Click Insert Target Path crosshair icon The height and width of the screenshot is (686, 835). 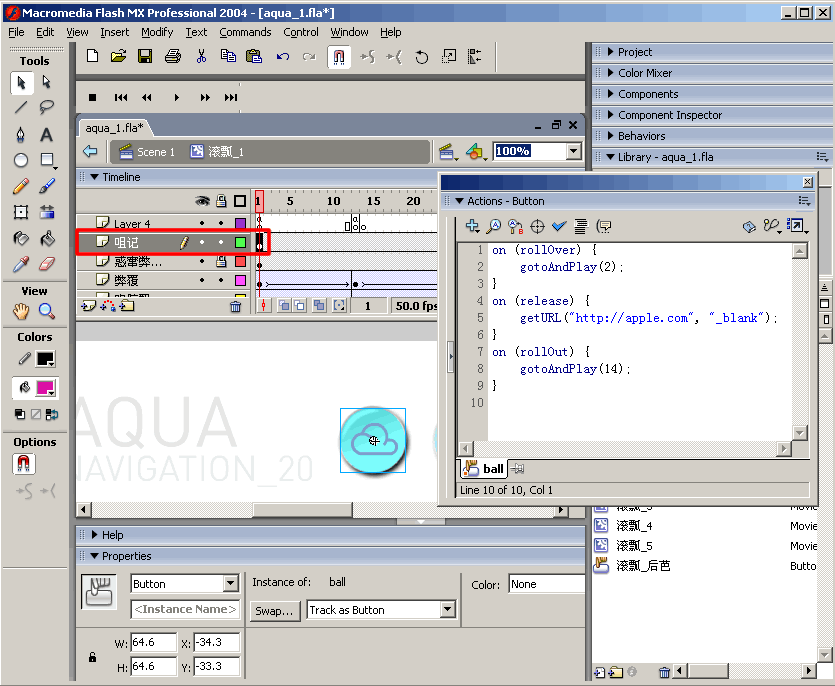point(538,226)
